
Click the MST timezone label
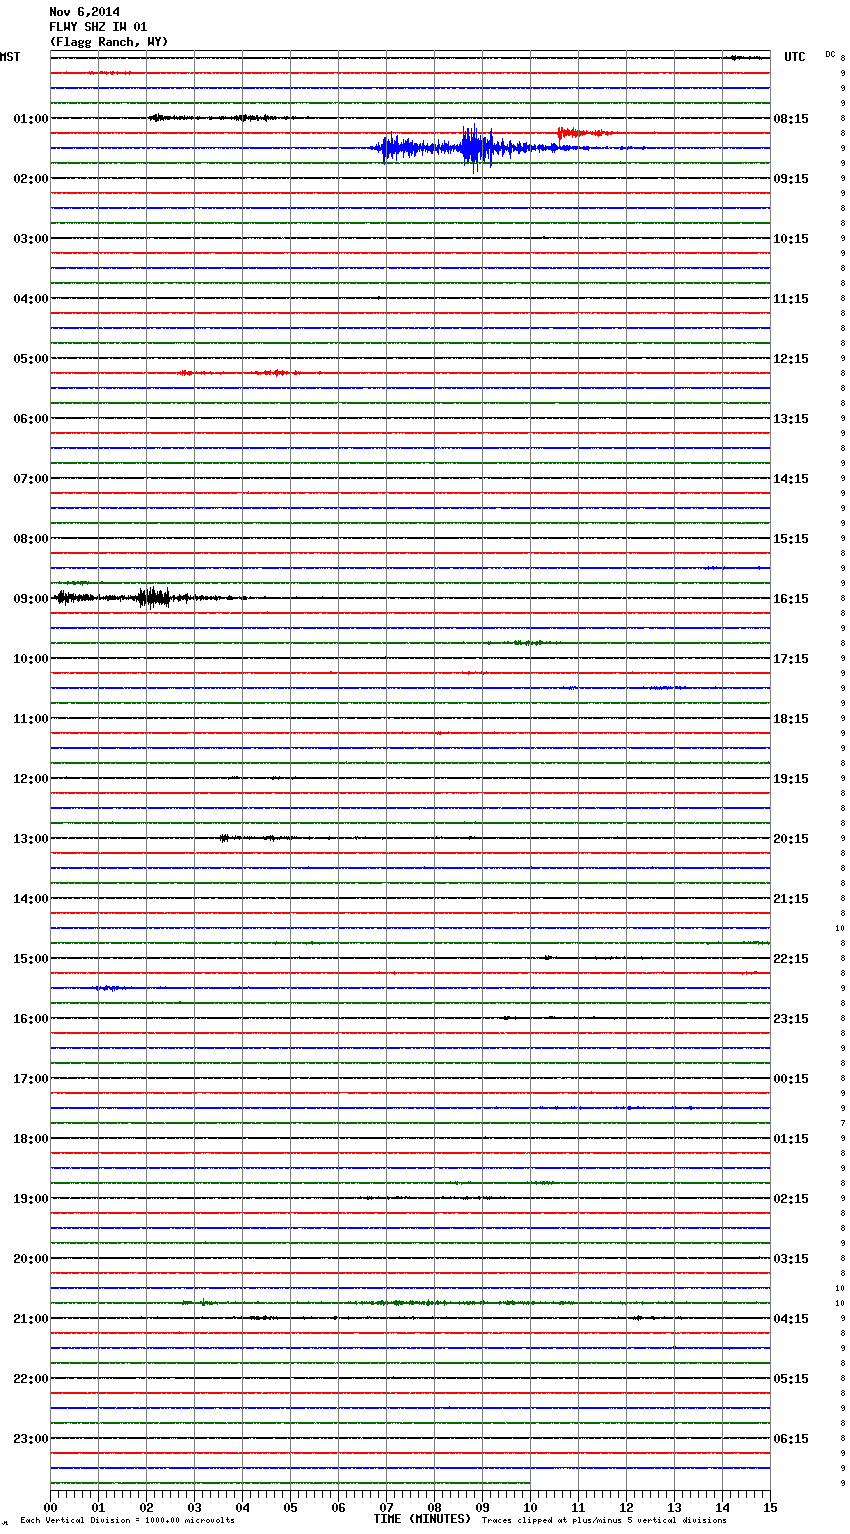point(10,57)
